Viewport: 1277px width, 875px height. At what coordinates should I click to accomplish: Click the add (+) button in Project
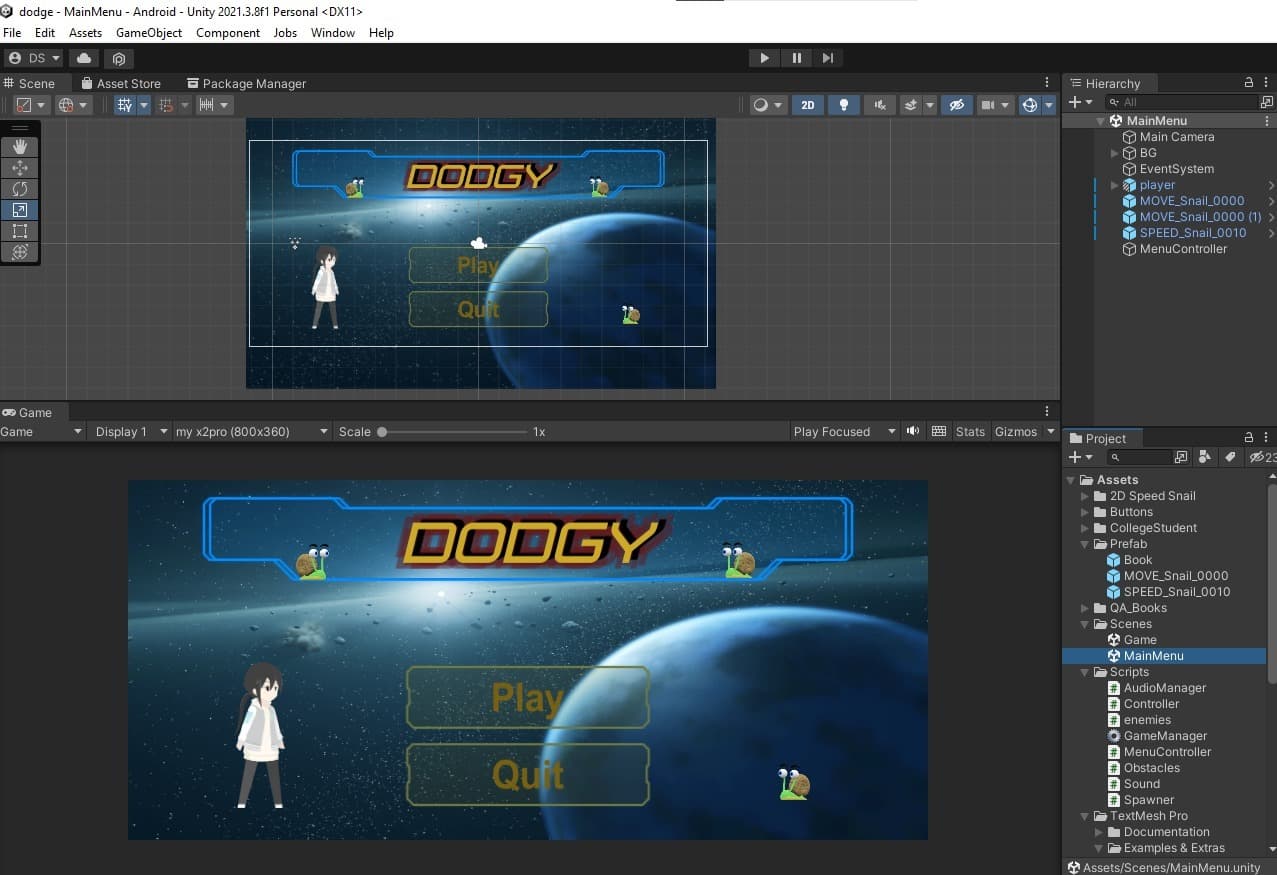coord(1080,457)
